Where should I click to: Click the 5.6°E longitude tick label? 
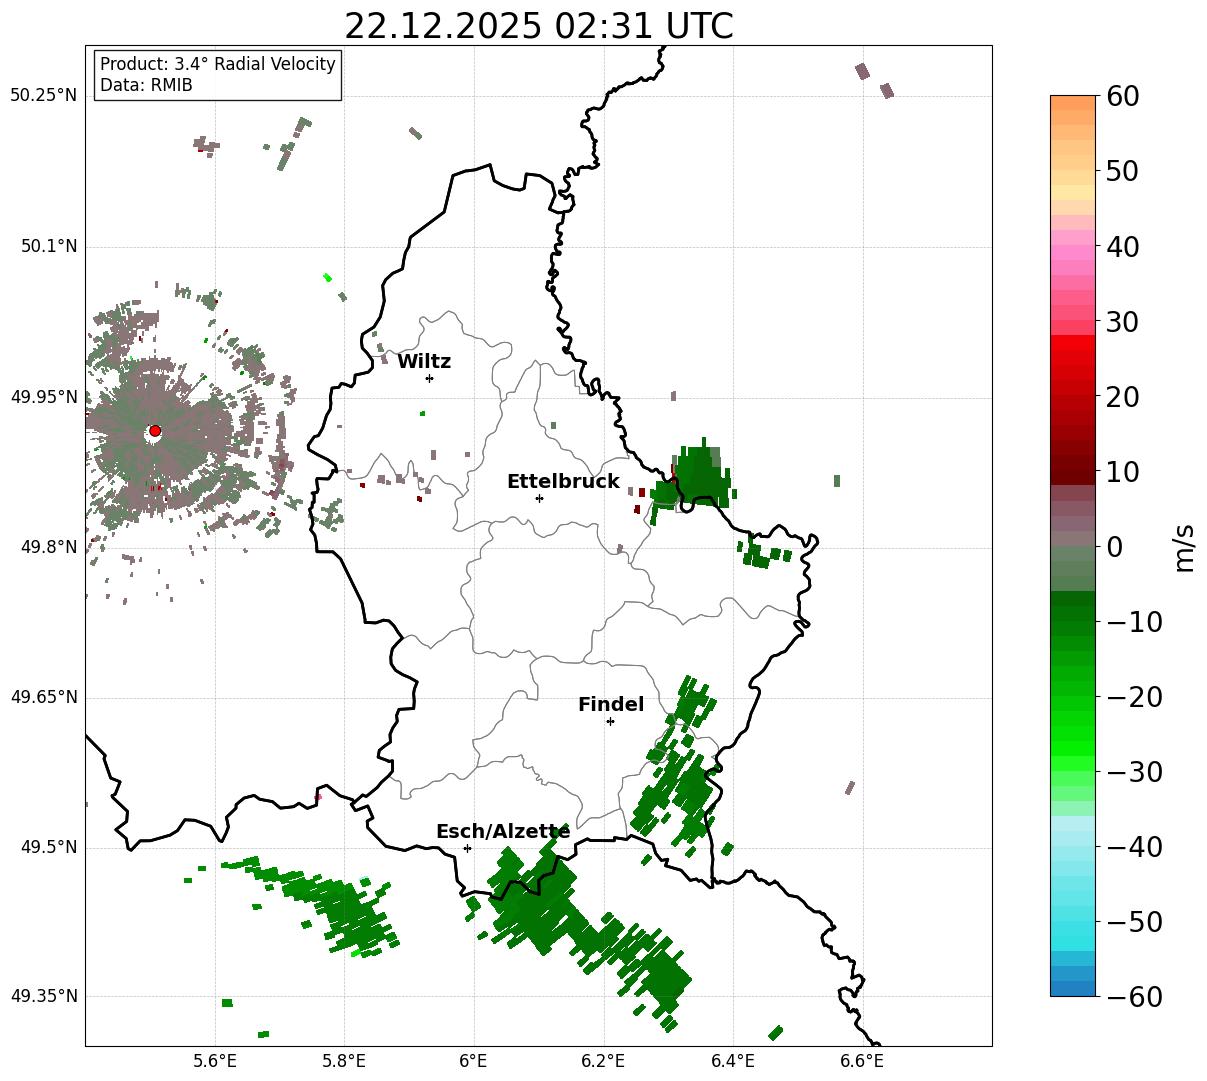pos(215,1061)
